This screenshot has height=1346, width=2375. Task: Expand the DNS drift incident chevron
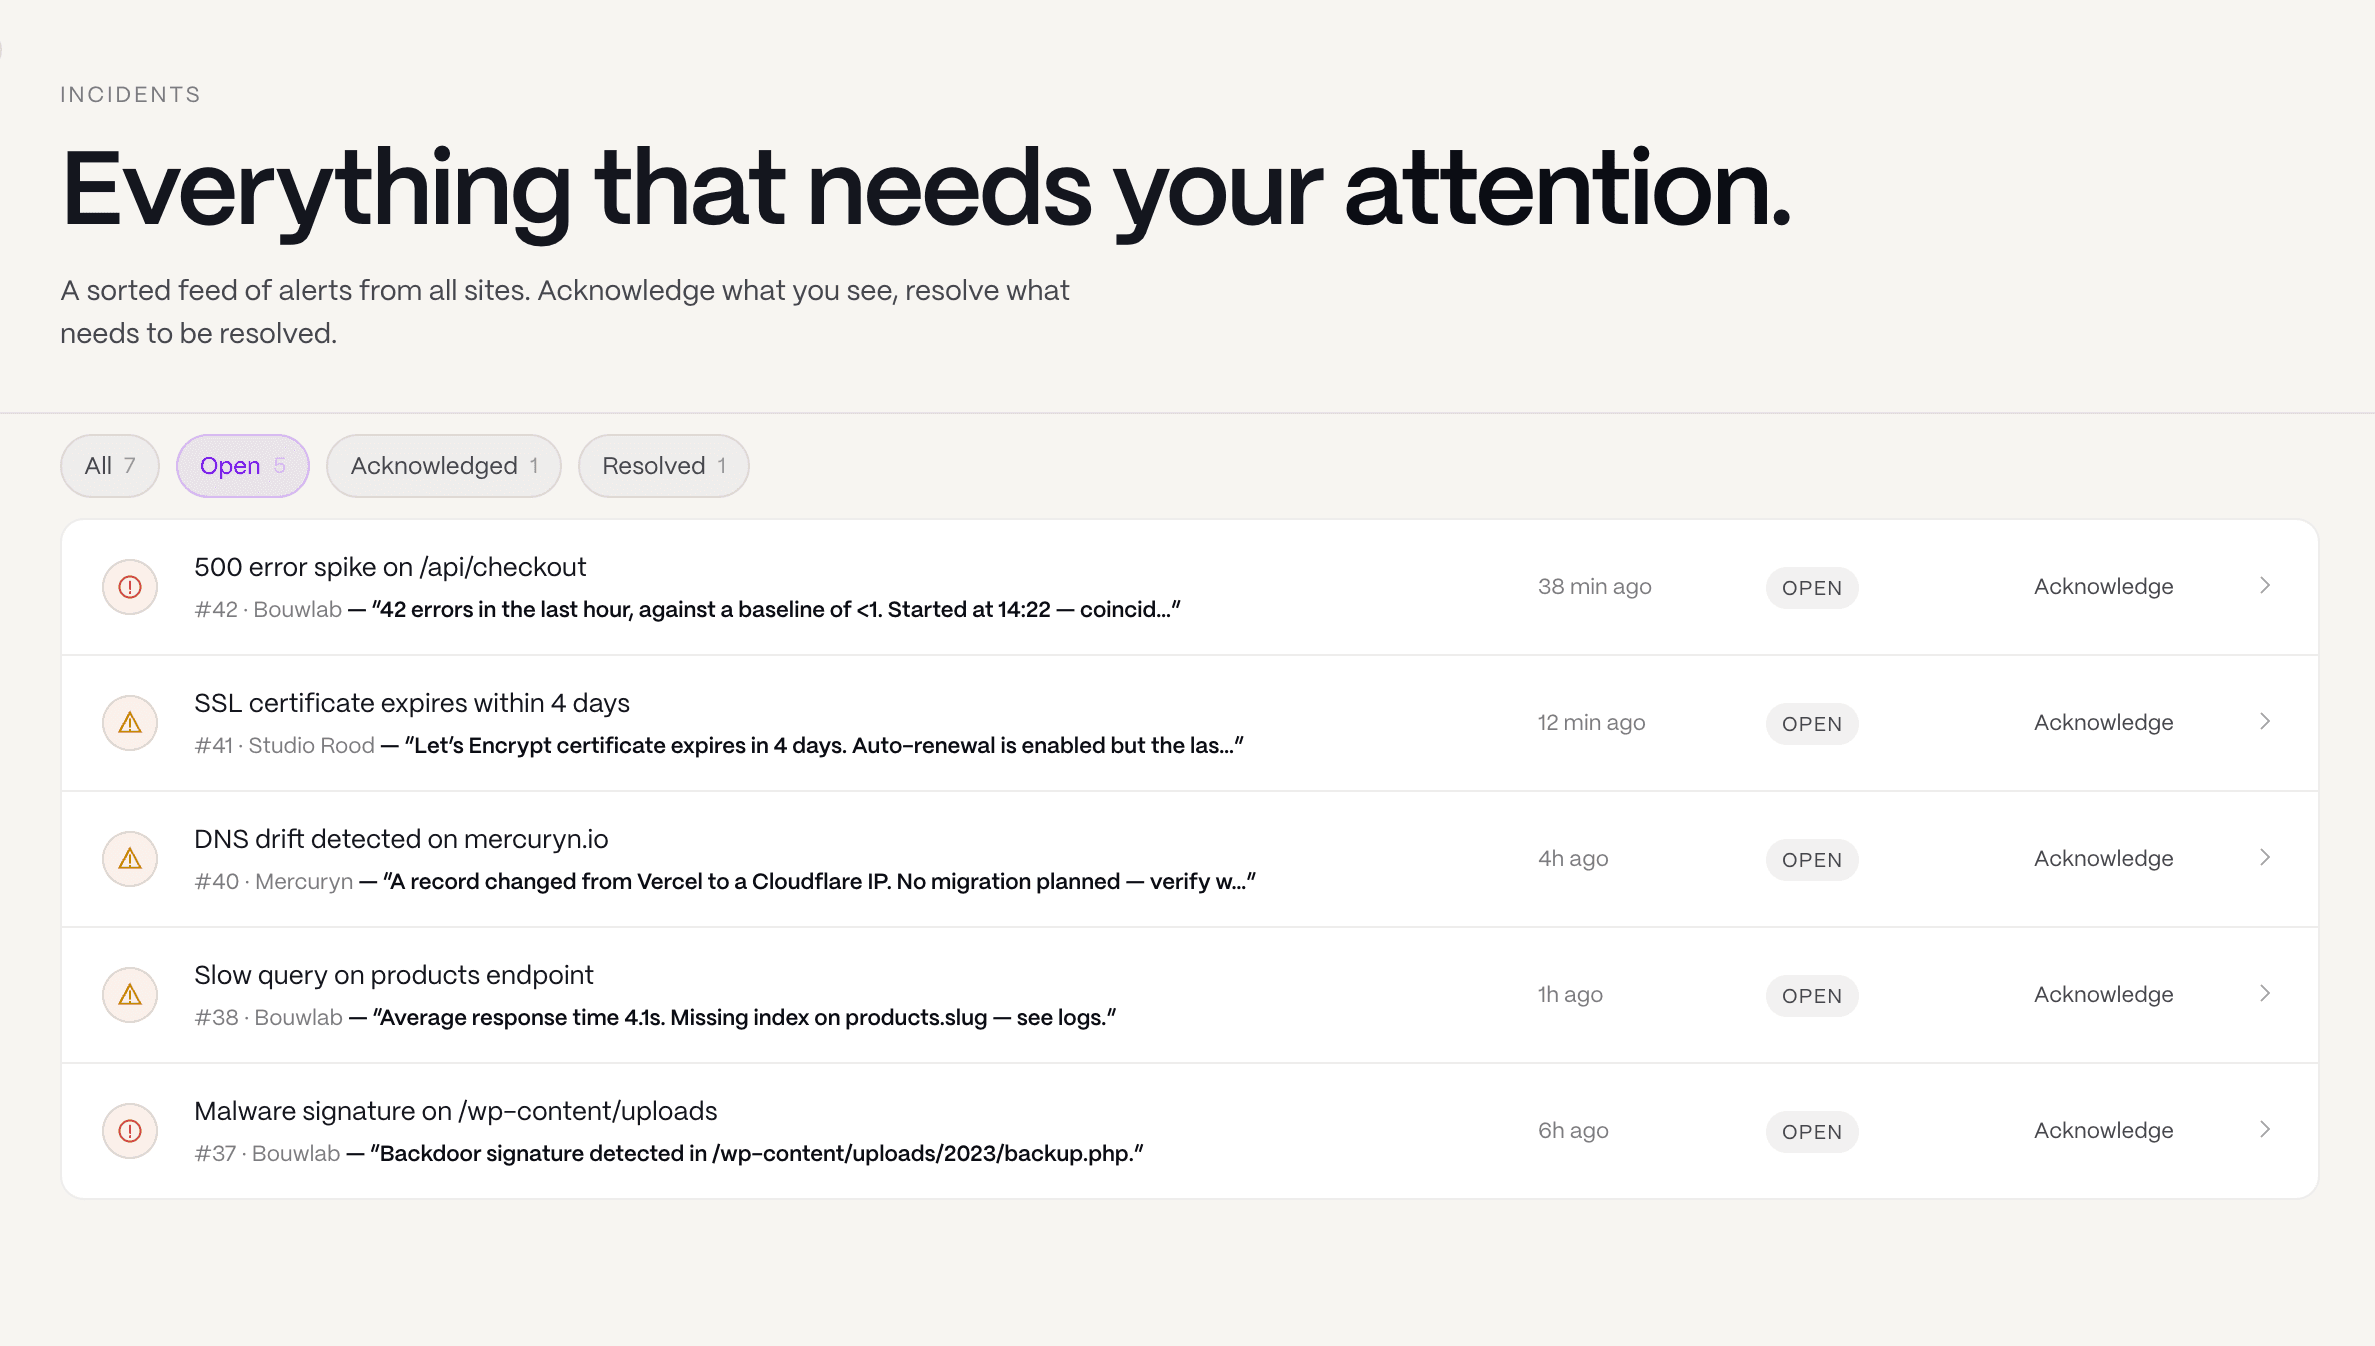2265,858
